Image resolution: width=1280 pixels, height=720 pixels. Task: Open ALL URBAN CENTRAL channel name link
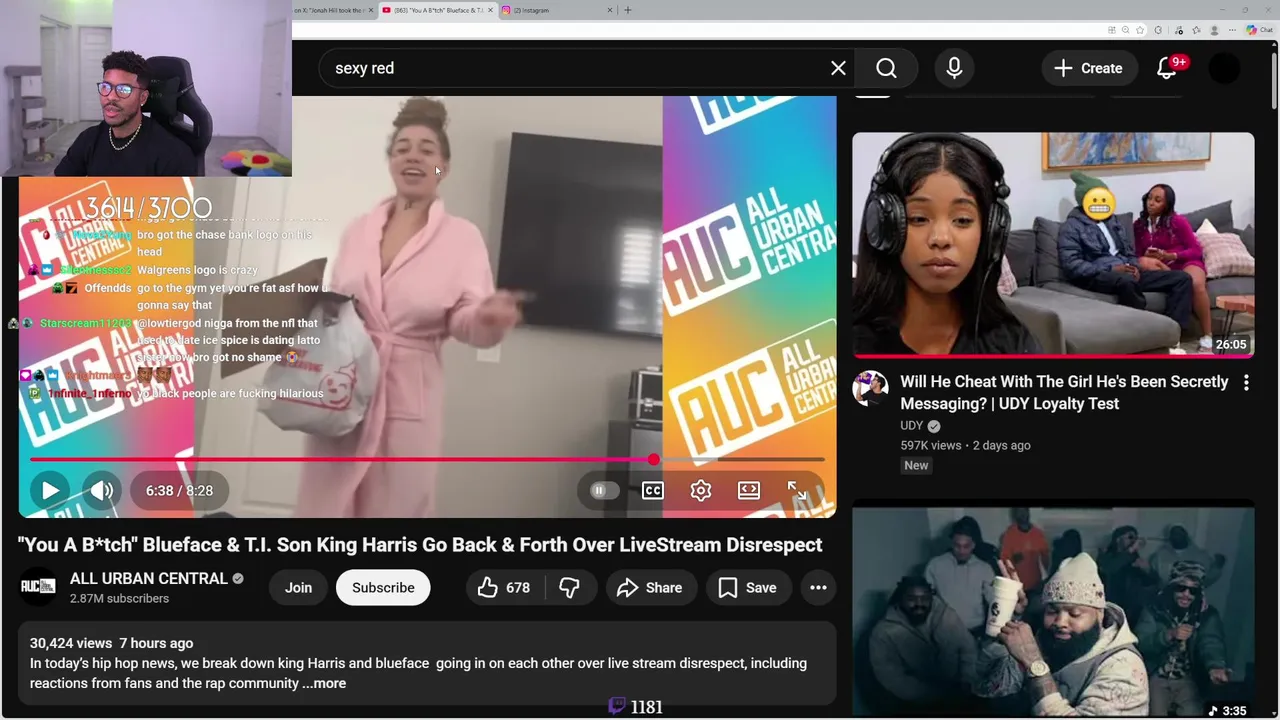(x=149, y=578)
